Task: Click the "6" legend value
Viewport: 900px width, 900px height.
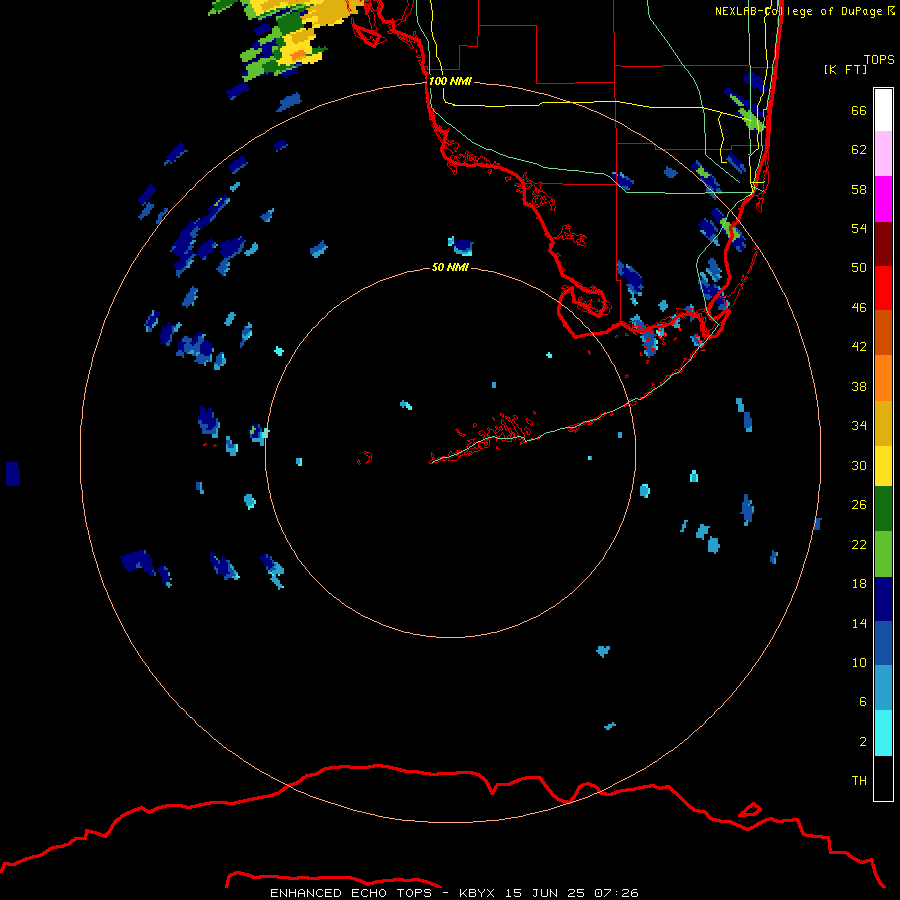Action: point(862,702)
